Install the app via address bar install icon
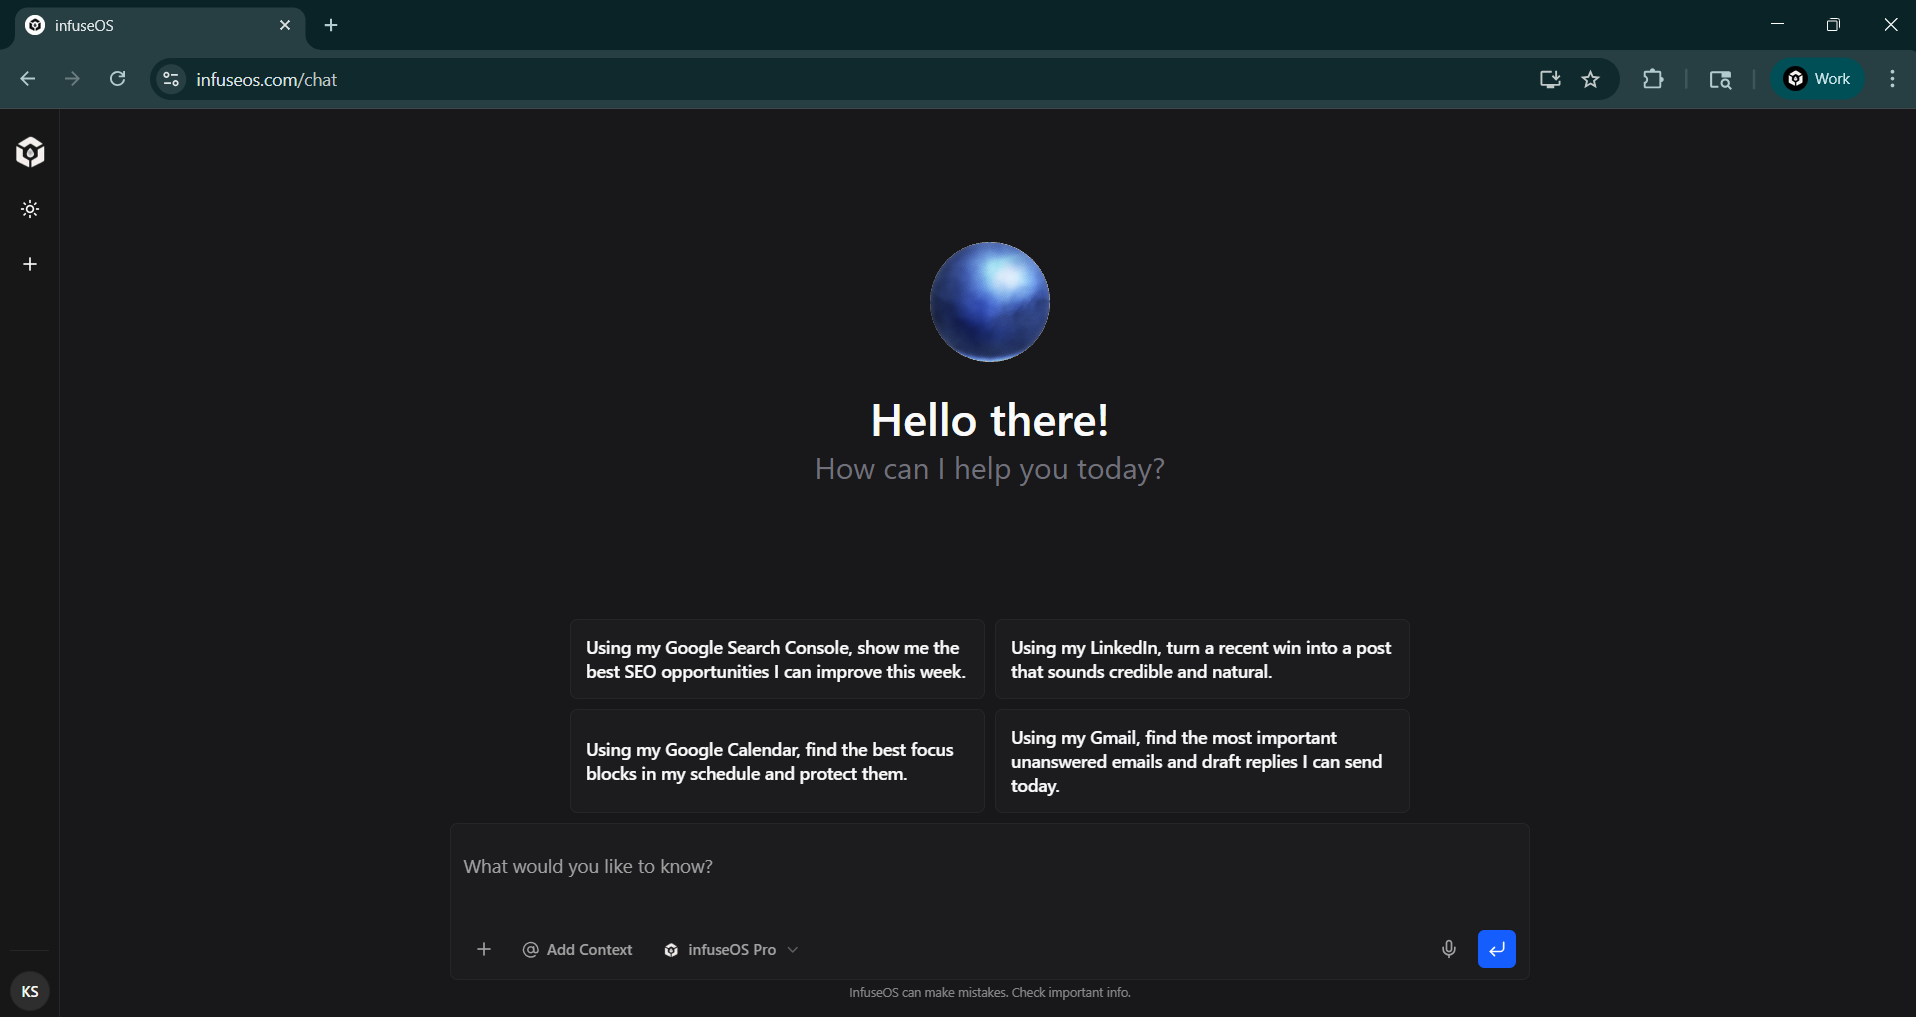1916x1017 pixels. click(x=1550, y=79)
